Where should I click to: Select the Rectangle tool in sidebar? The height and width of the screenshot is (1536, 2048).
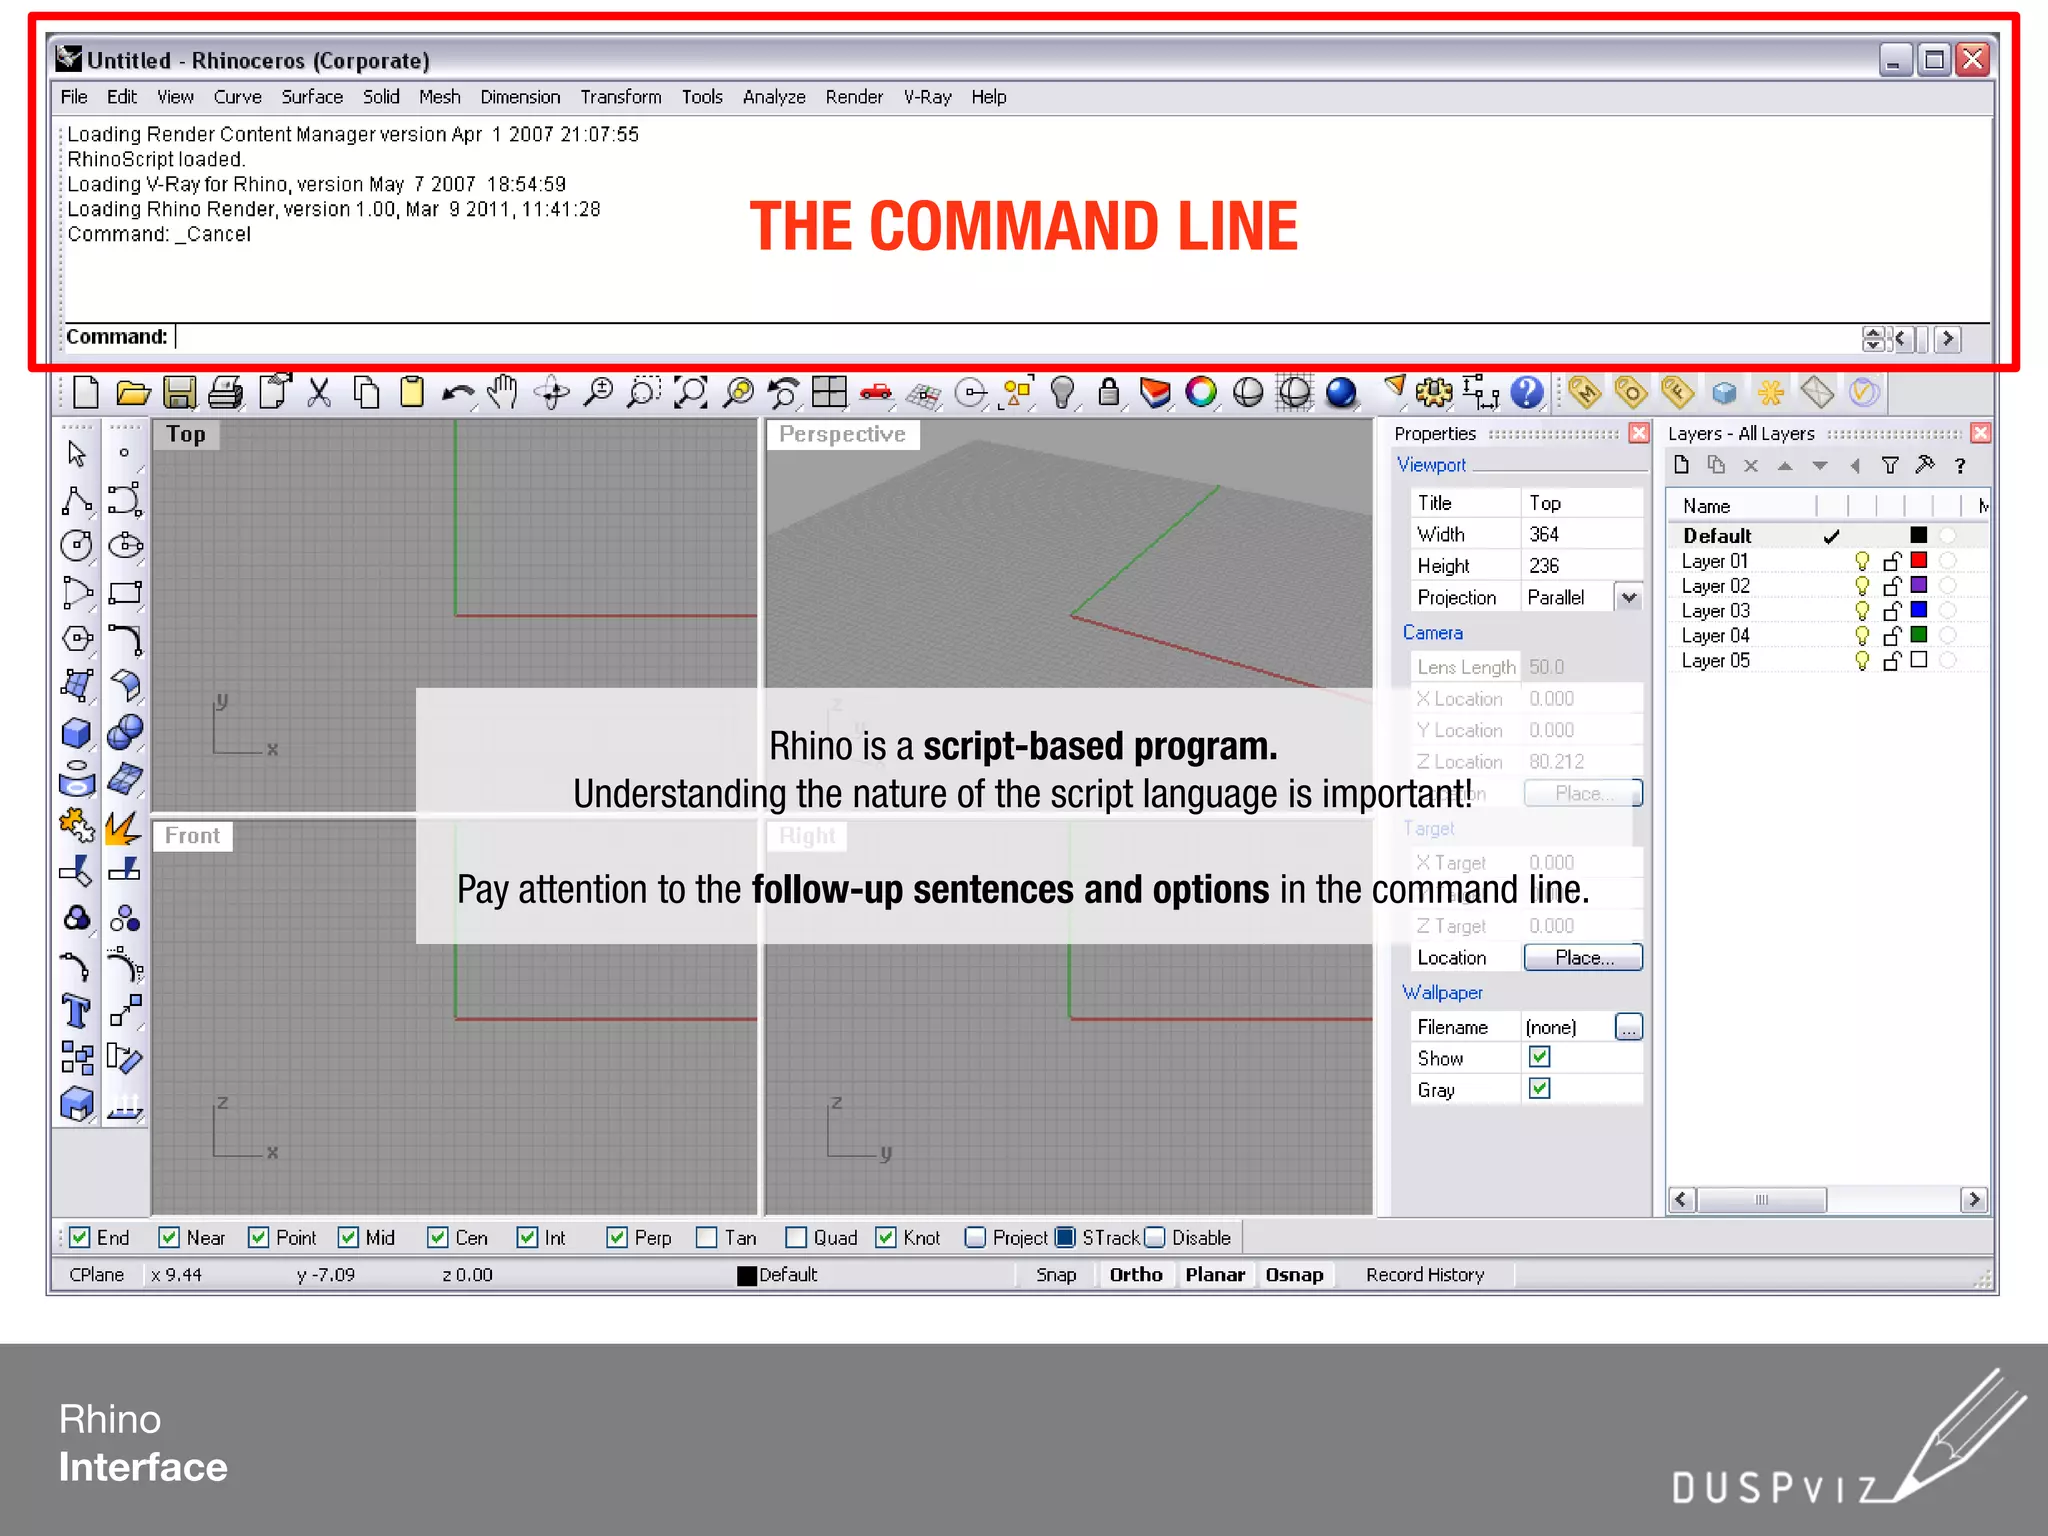tap(125, 592)
